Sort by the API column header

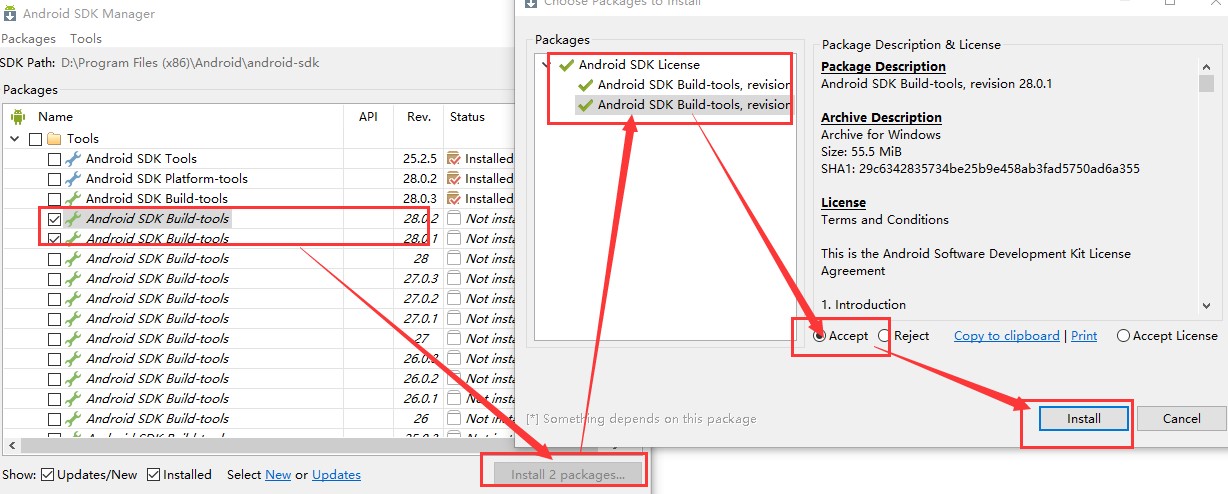coord(369,117)
